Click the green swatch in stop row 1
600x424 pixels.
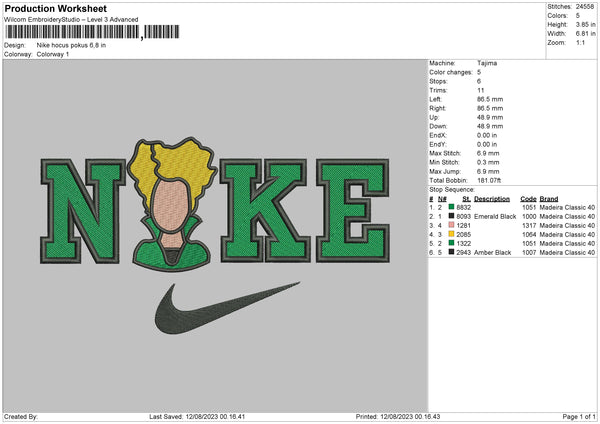452,207
